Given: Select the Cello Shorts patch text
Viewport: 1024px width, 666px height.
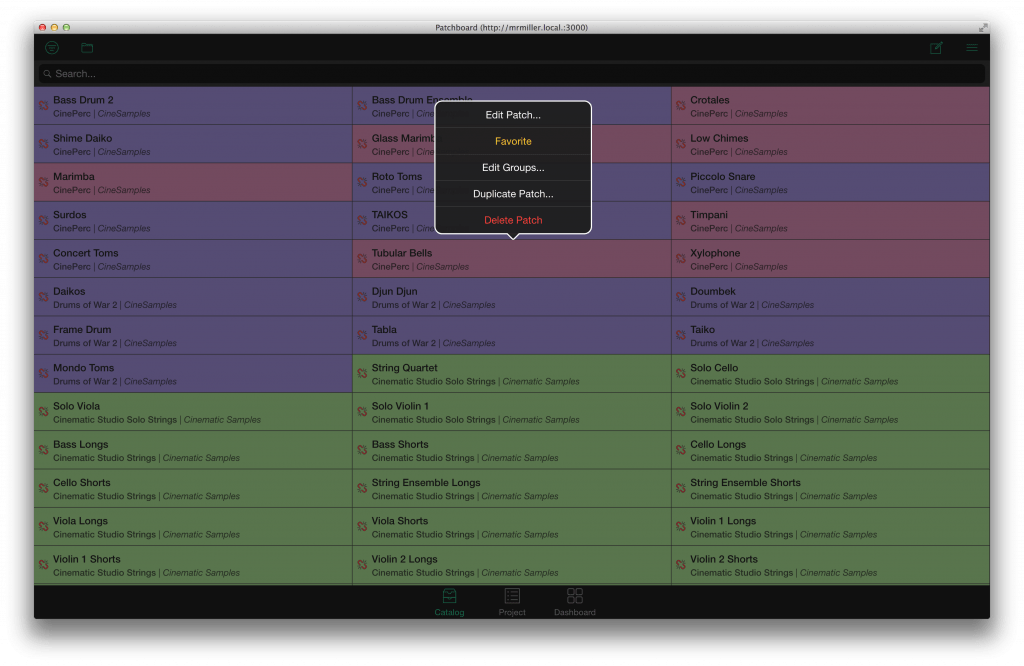Looking at the screenshot, I should pos(82,483).
